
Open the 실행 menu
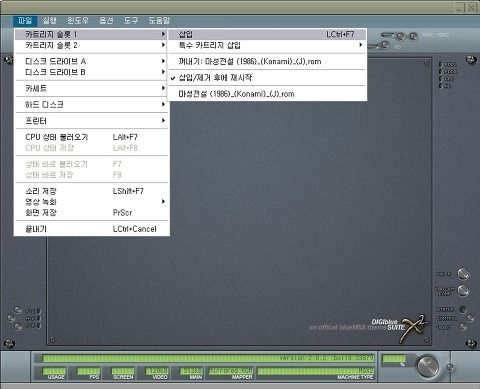[50, 21]
